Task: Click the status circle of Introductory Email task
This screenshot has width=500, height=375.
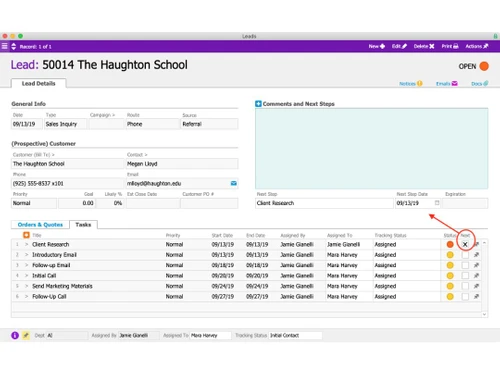Action: click(450, 255)
